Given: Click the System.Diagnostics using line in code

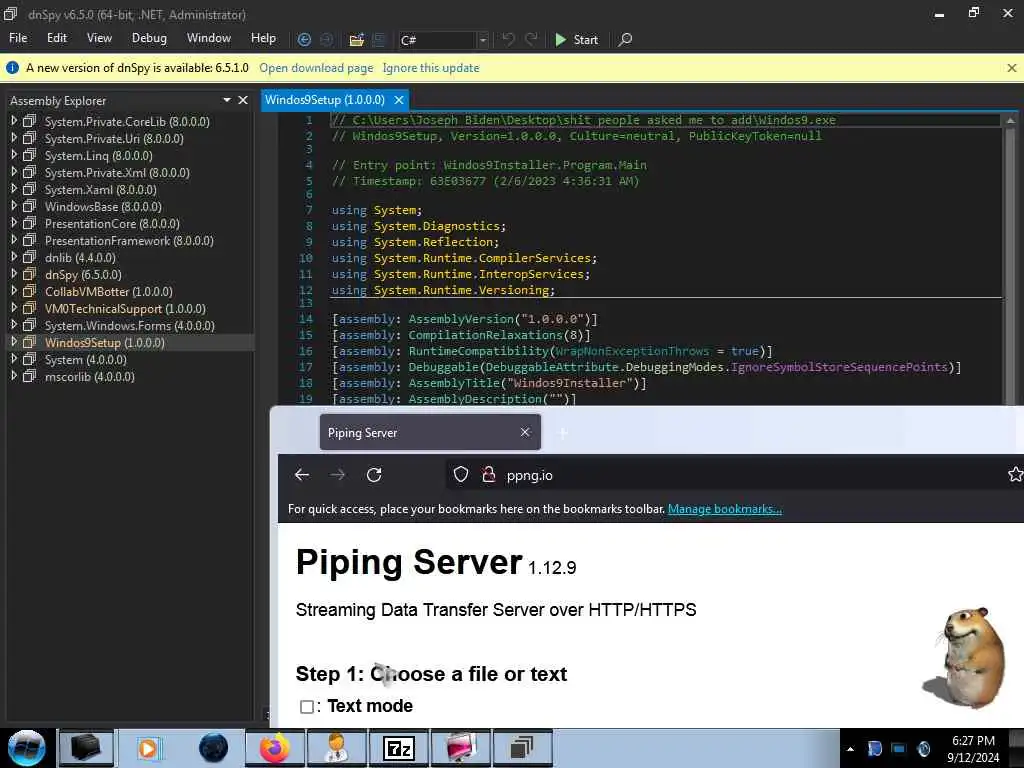Looking at the screenshot, I should coord(418,226).
